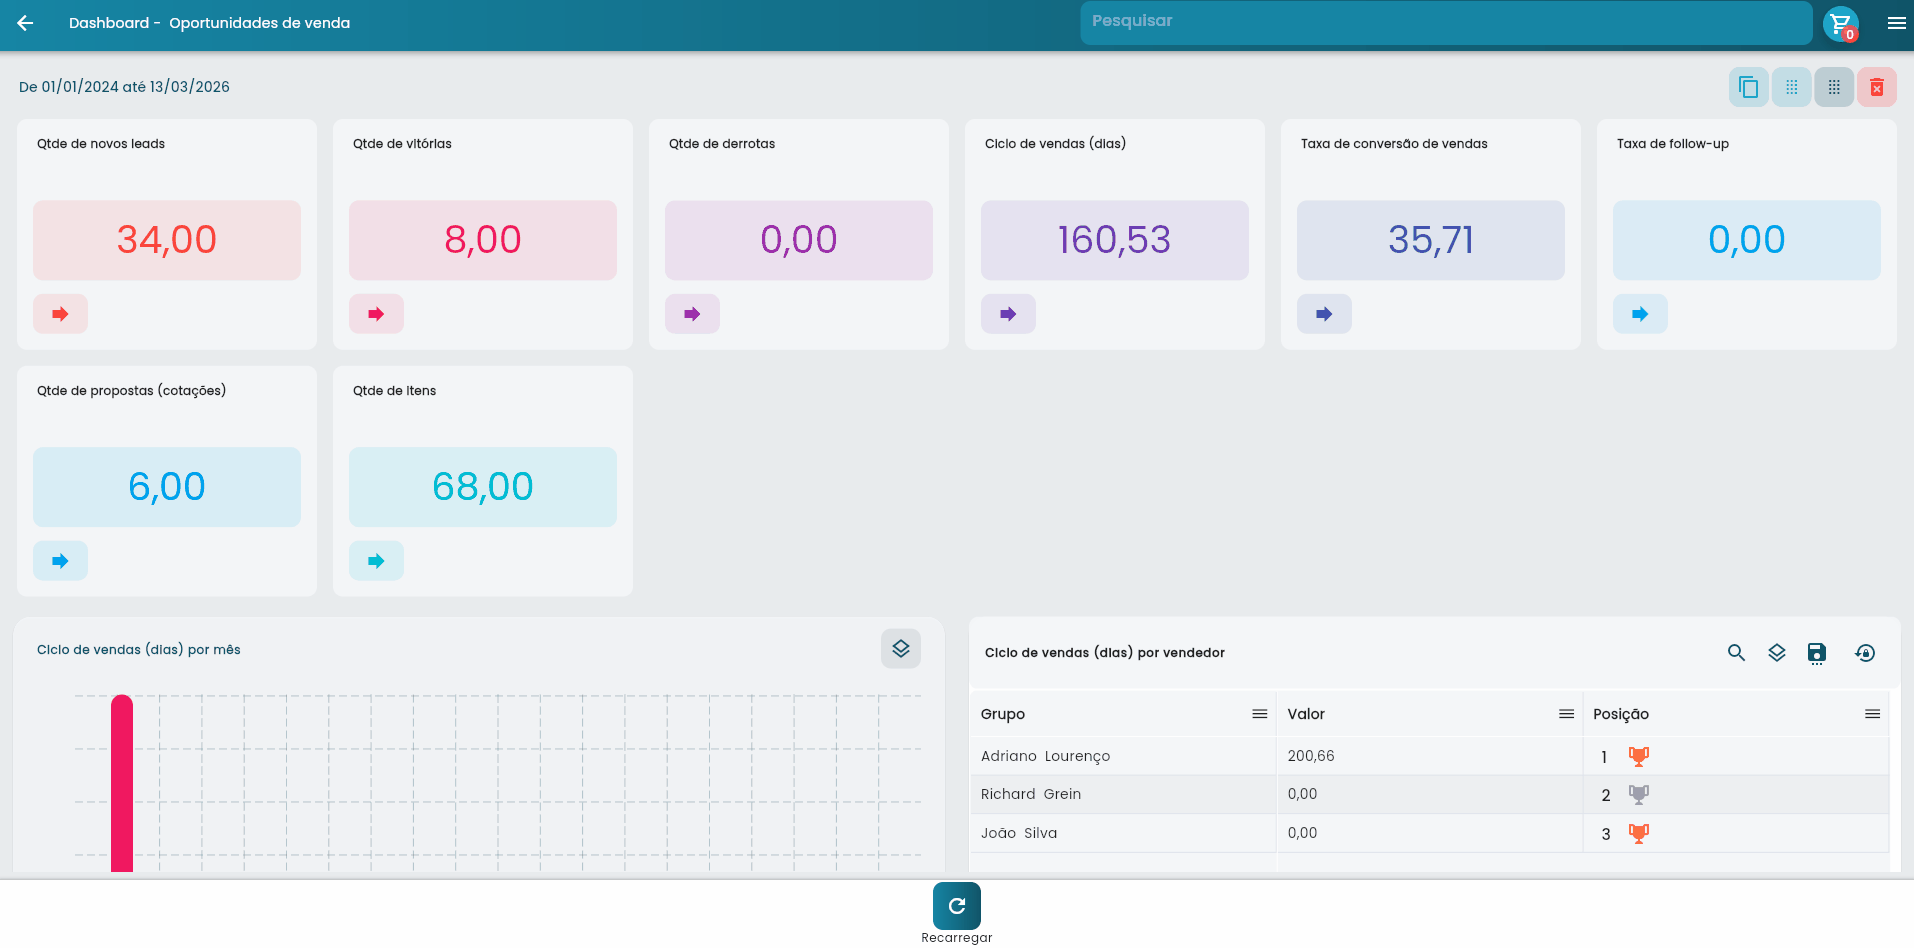This screenshot has width=1914, height=948.
Task: Open the Grupo column menu
Action: [x=1259, y=714]
